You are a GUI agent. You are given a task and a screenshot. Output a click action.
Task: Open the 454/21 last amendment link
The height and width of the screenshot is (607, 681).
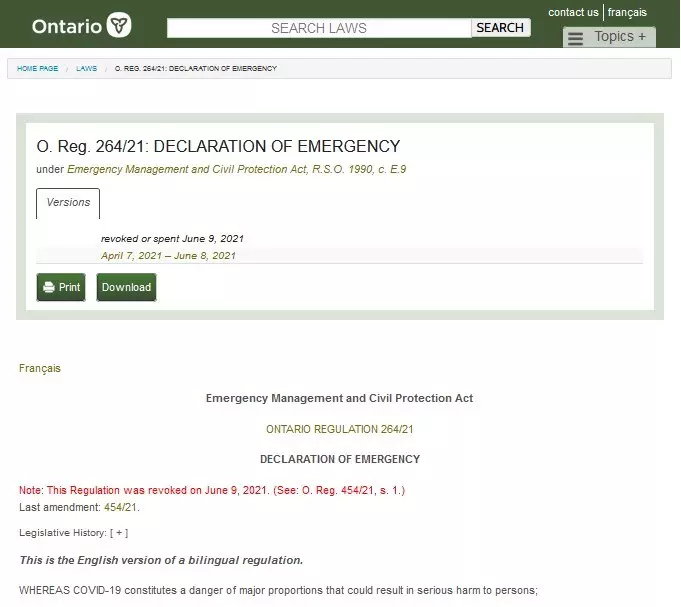120,507
